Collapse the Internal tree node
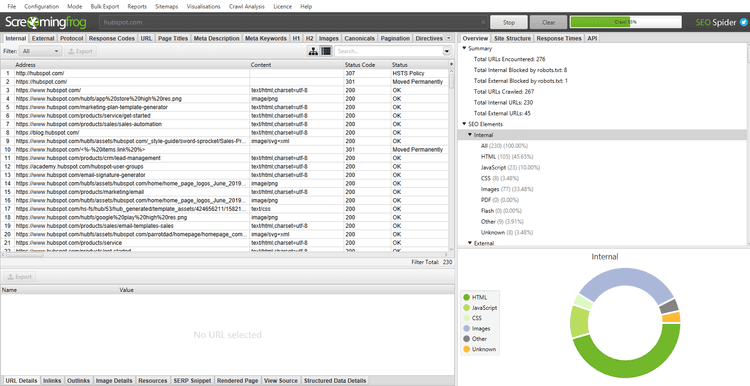Viewport: 750px width, 386px height. [470, 135]
